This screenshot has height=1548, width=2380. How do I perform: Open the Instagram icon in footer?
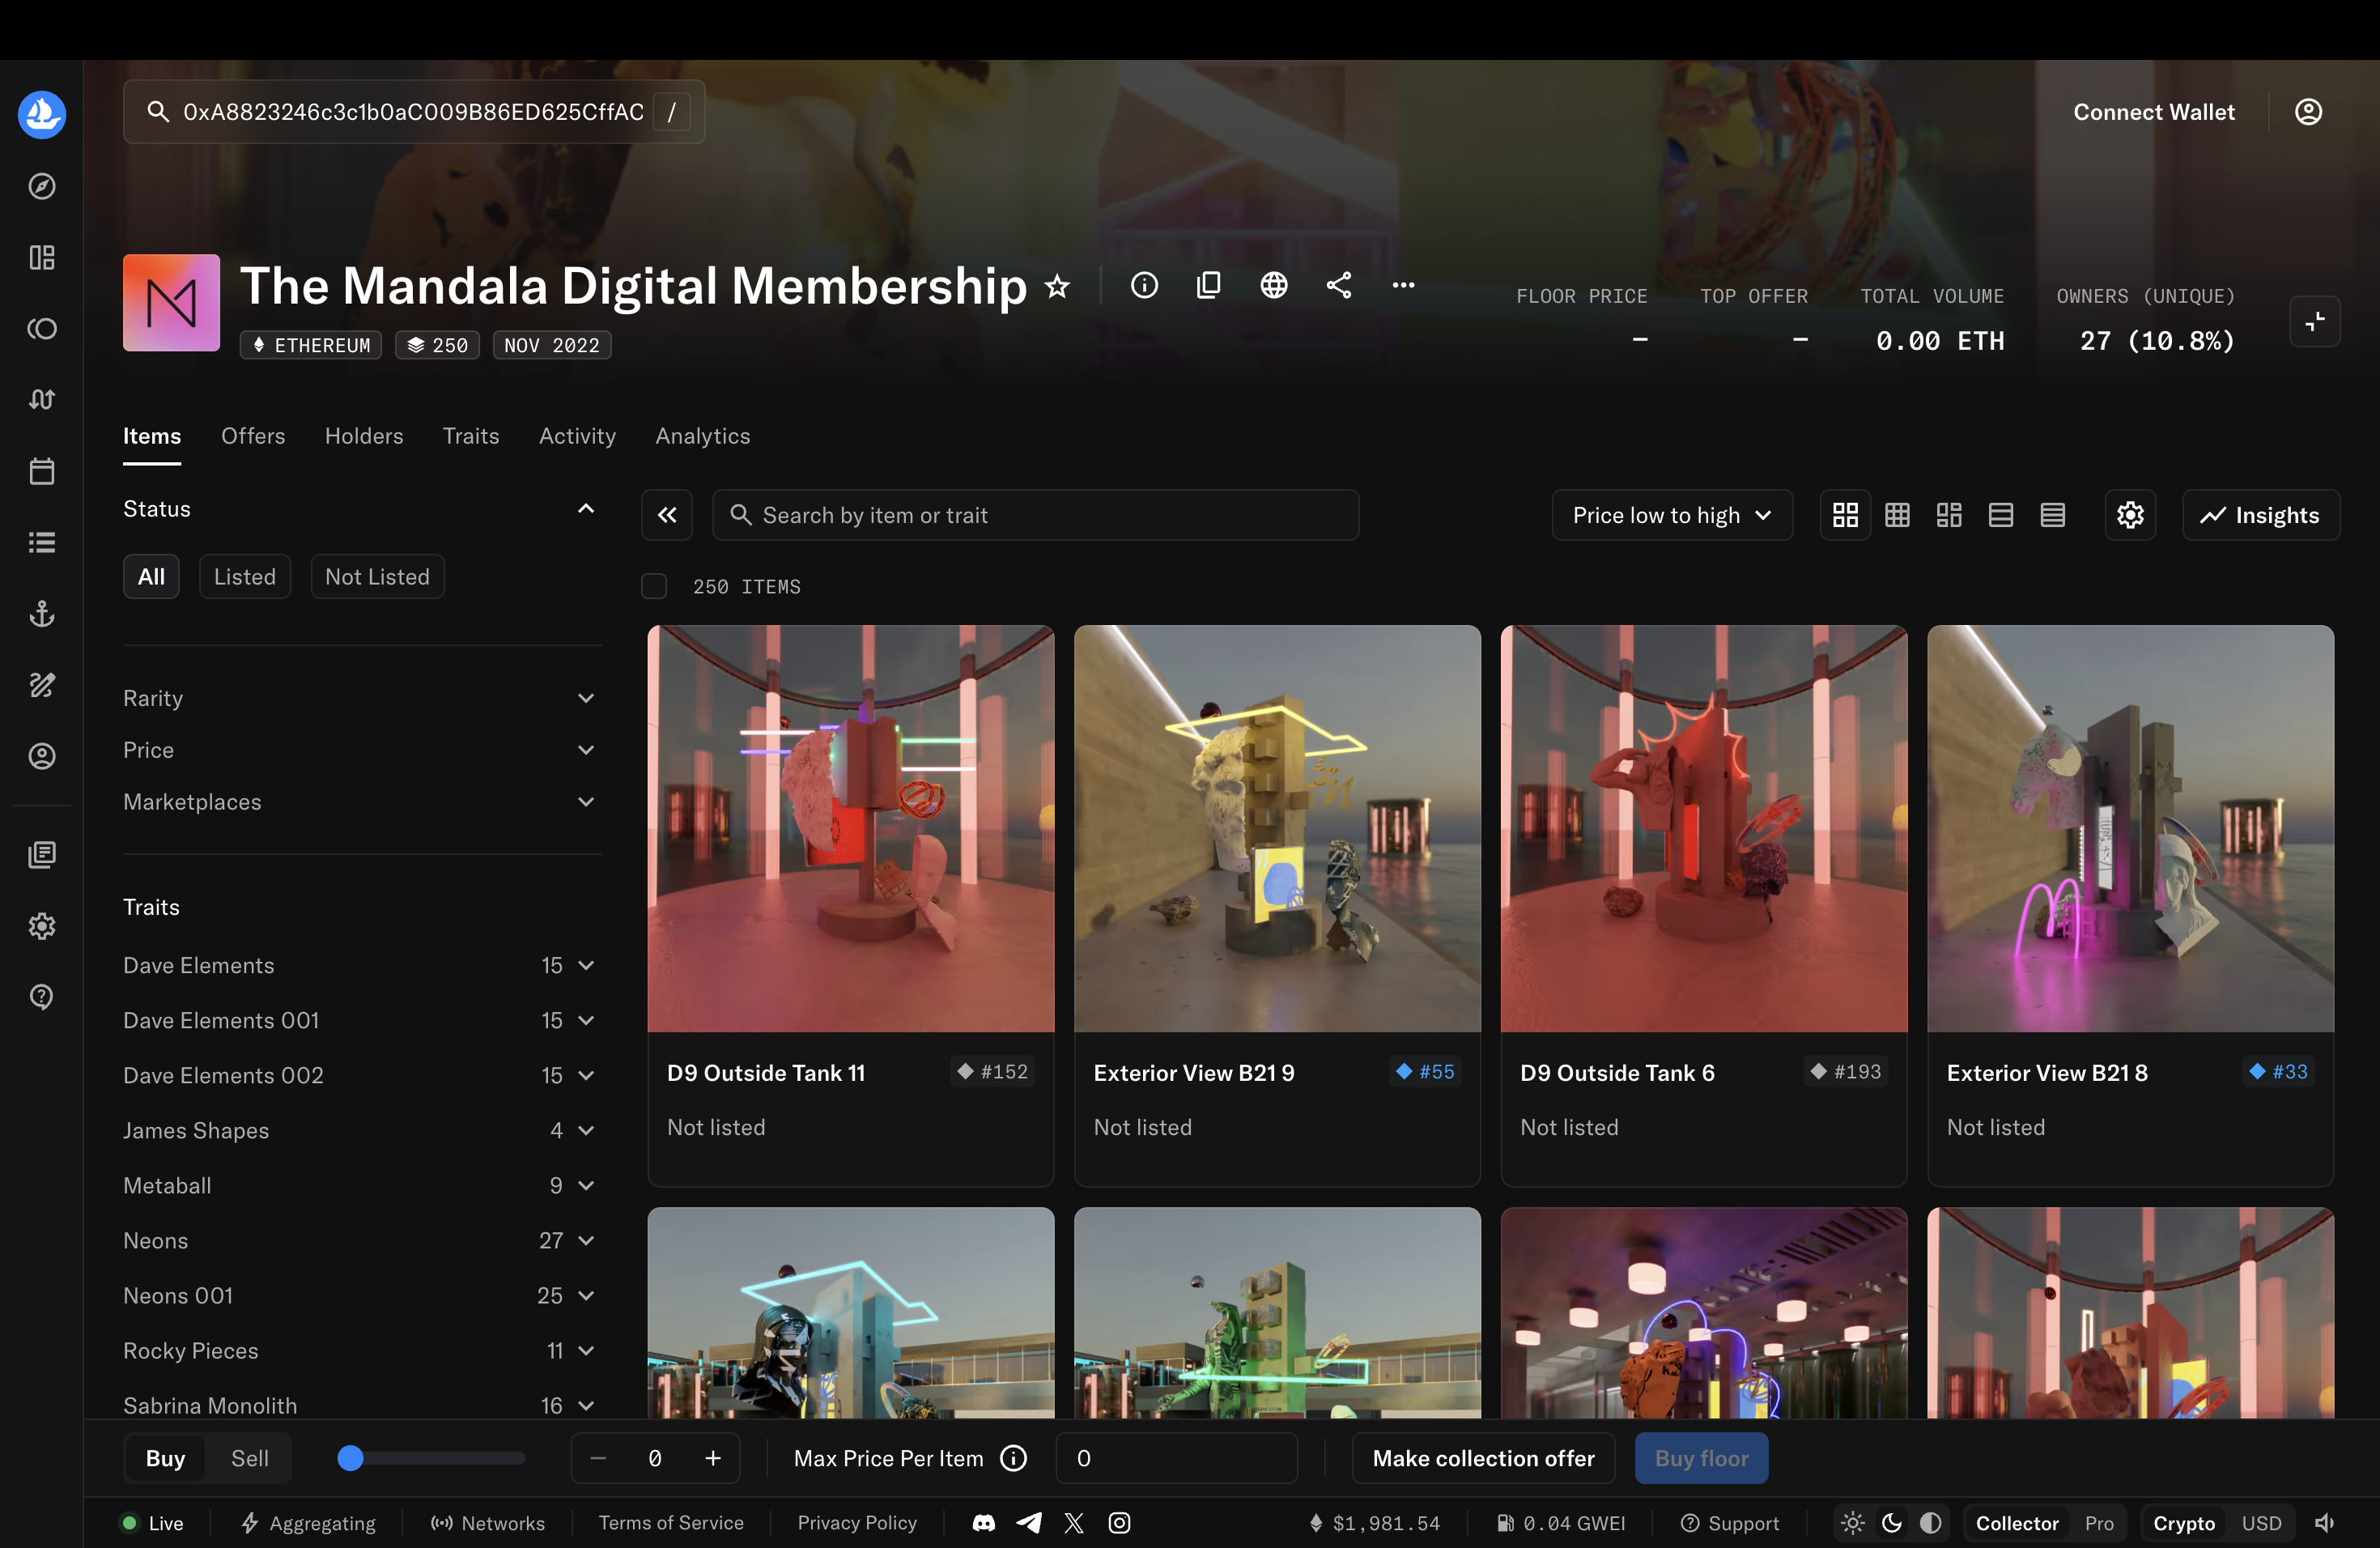pos(1119,1522)
